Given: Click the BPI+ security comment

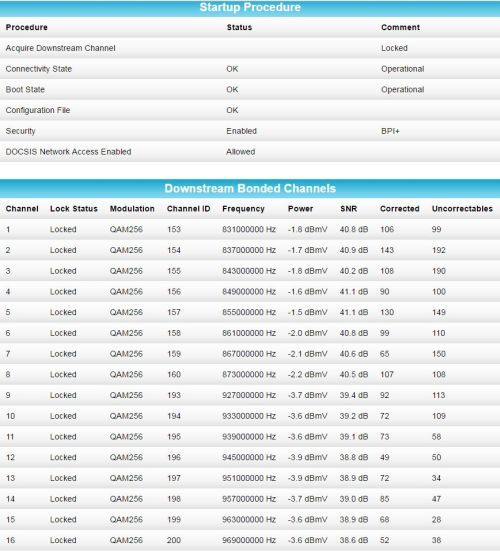Looking at the screenshot, I should (390, 131).
